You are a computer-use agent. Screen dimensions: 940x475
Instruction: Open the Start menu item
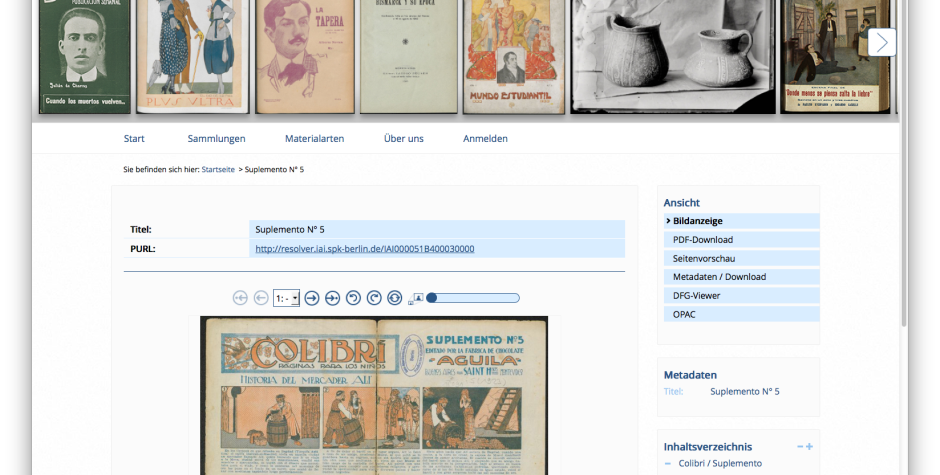click(134, 139)
